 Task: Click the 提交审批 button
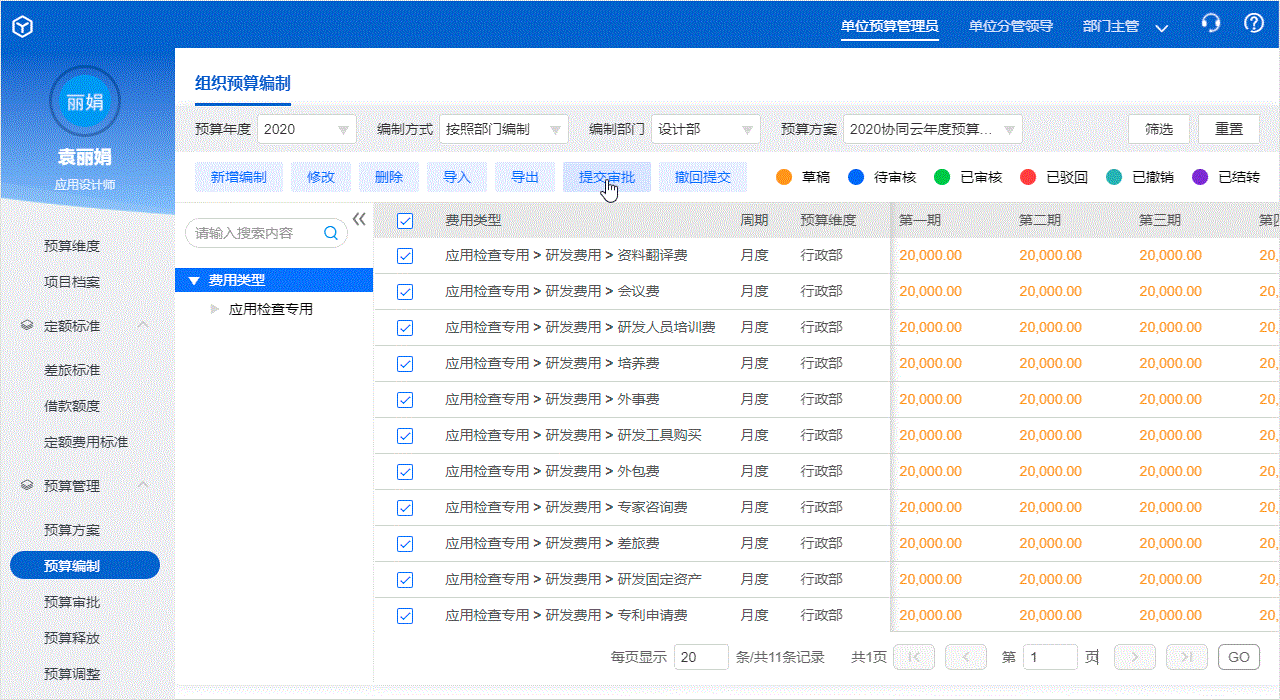pos(607,177)
